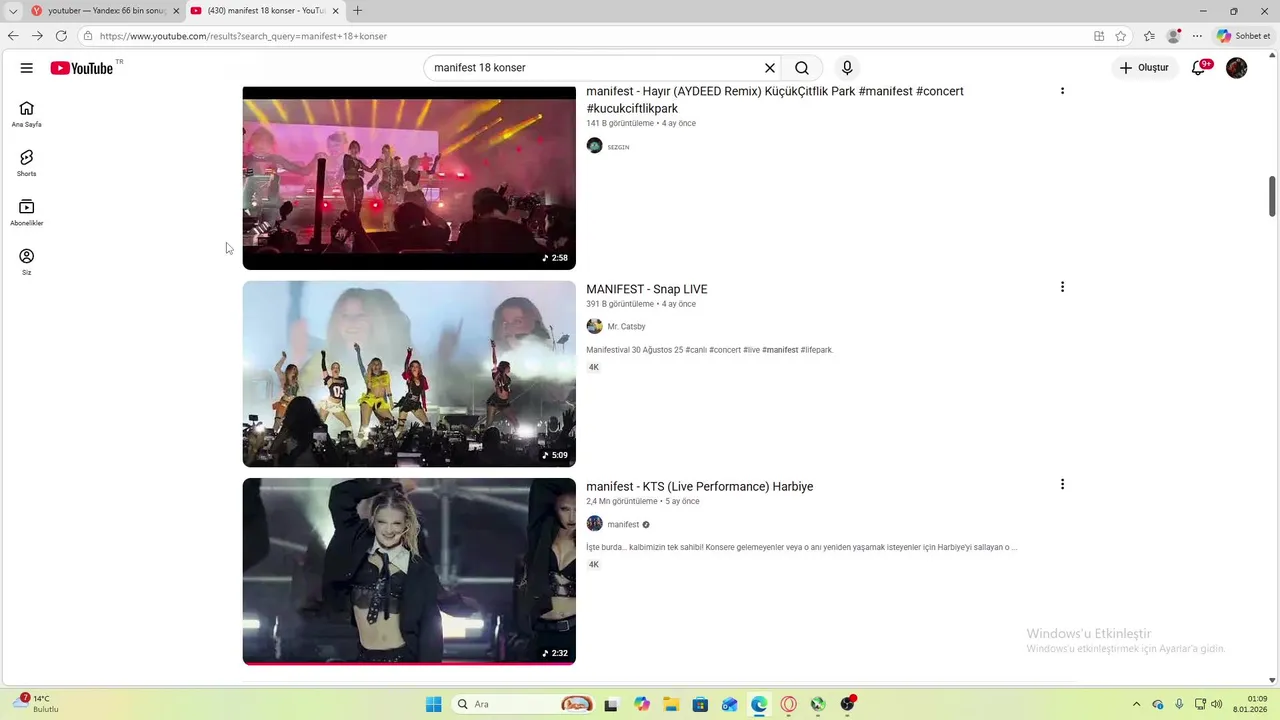Screen dimensions: 1280x720
Task: Open Abonelikler in the sidebar
Action: (27, 213)
